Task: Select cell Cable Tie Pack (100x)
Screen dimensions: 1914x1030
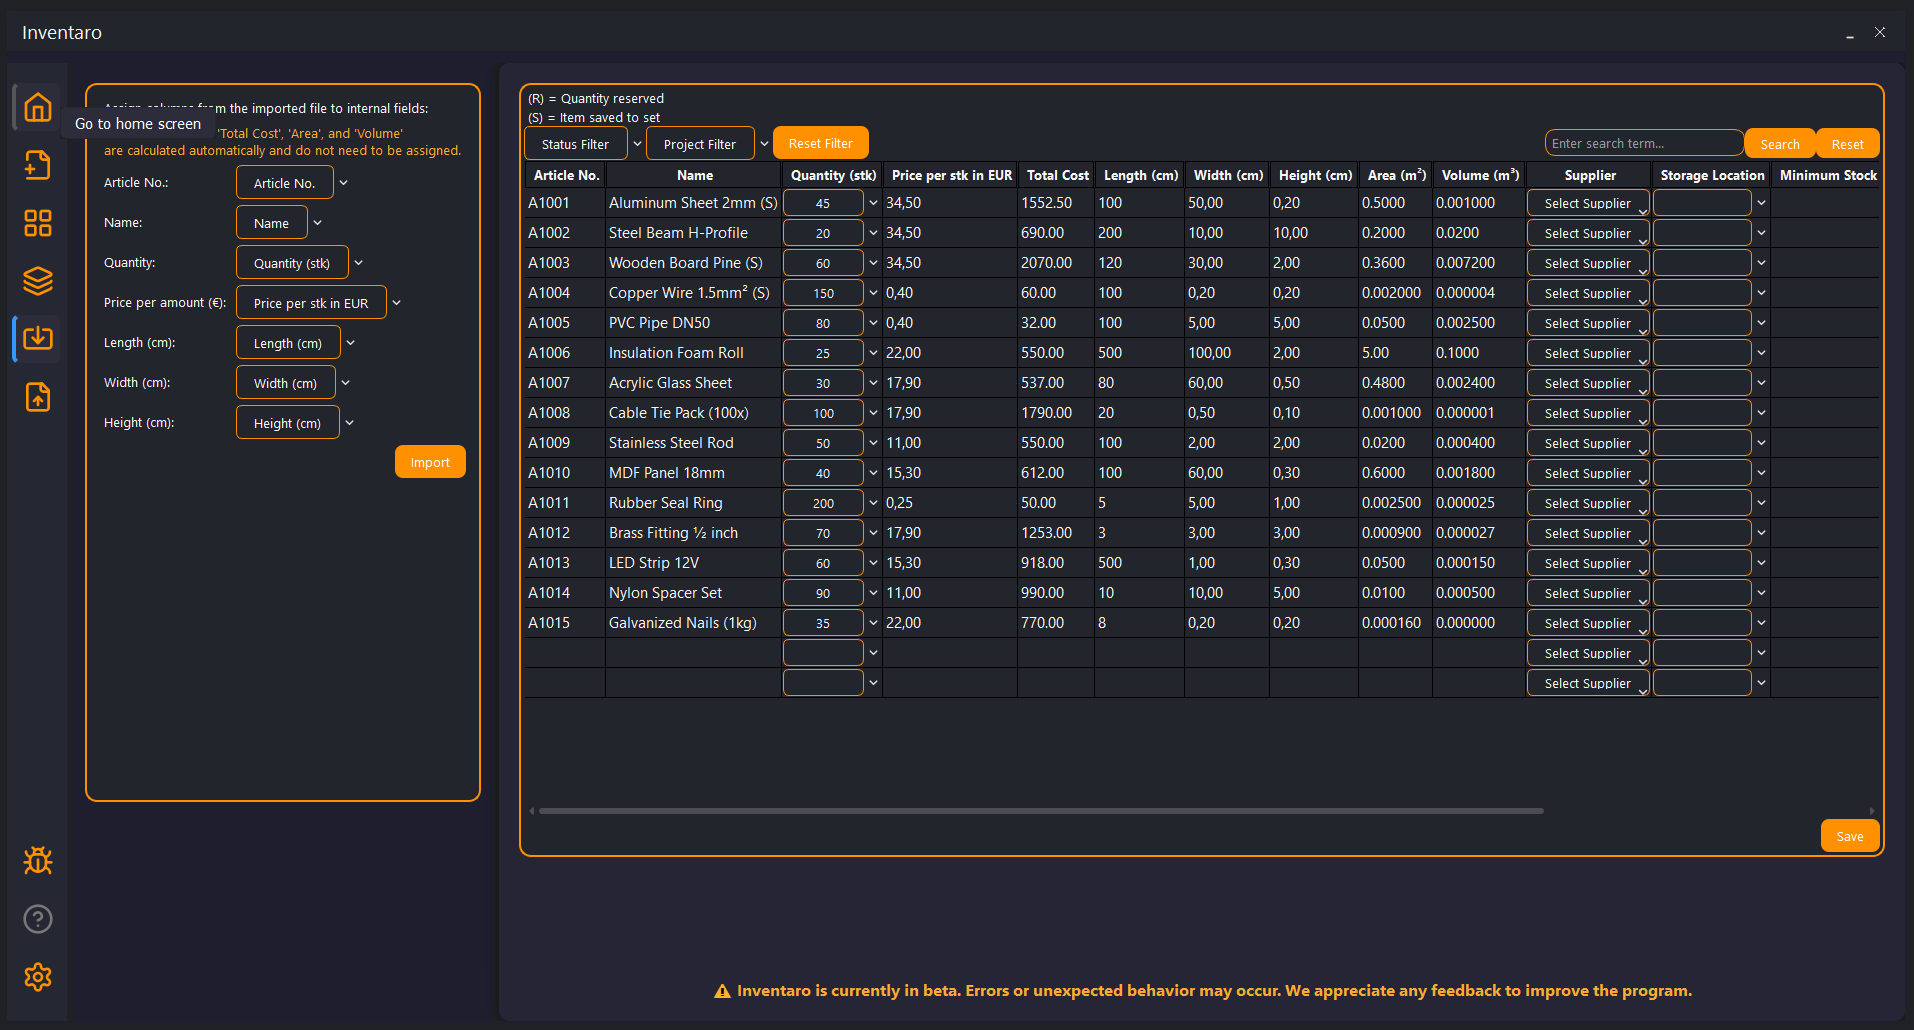Action: (694, 413)
